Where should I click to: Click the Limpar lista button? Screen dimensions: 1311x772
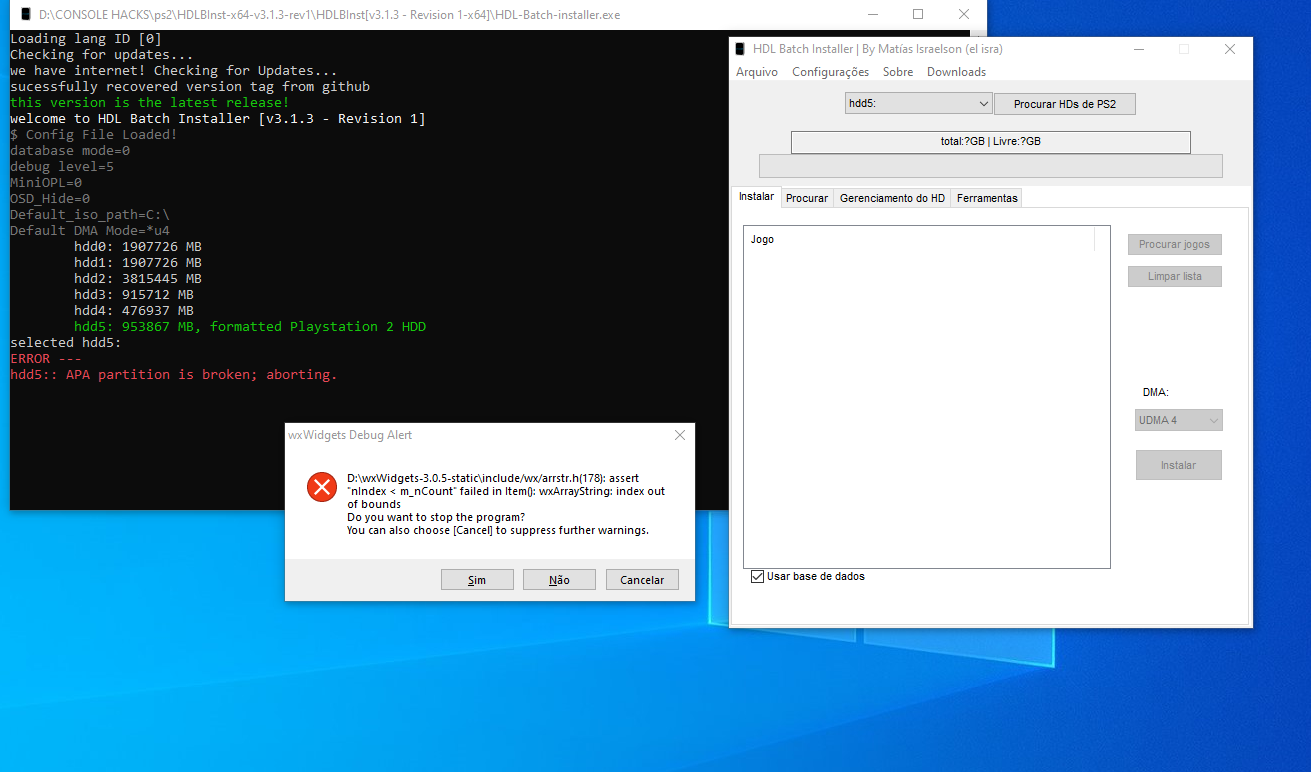coord(1175,276)
